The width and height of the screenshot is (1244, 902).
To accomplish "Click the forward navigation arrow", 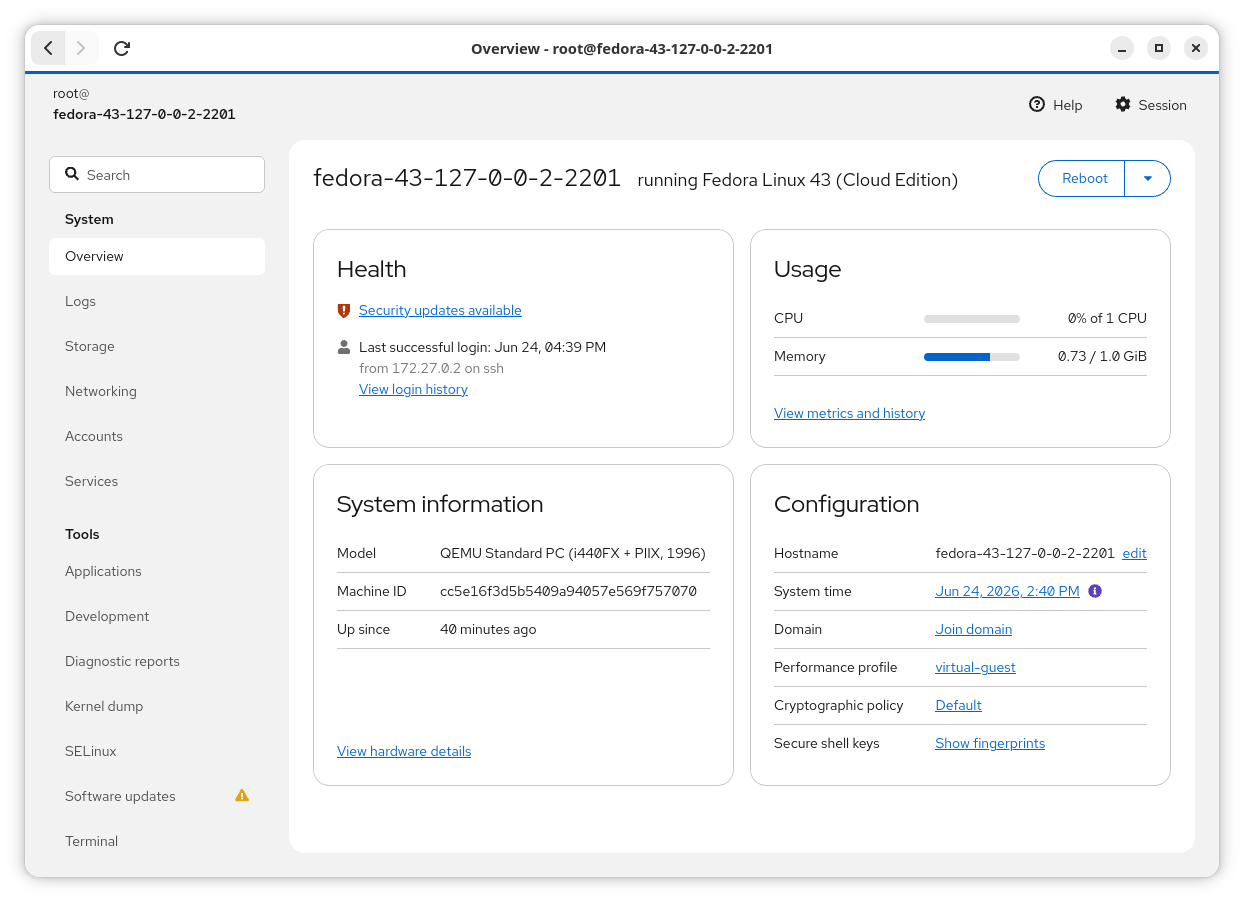I will (x=81, y=48).
